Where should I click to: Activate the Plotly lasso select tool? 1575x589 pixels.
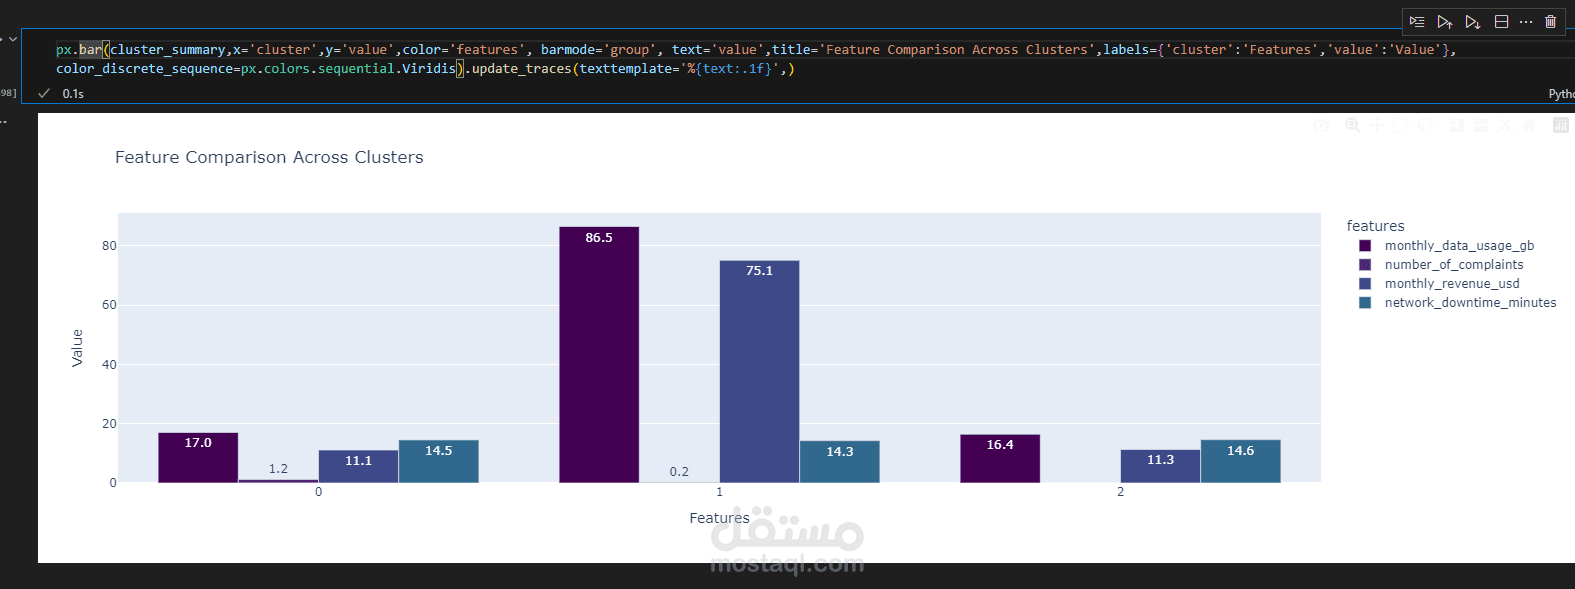tap(1425, 125)
